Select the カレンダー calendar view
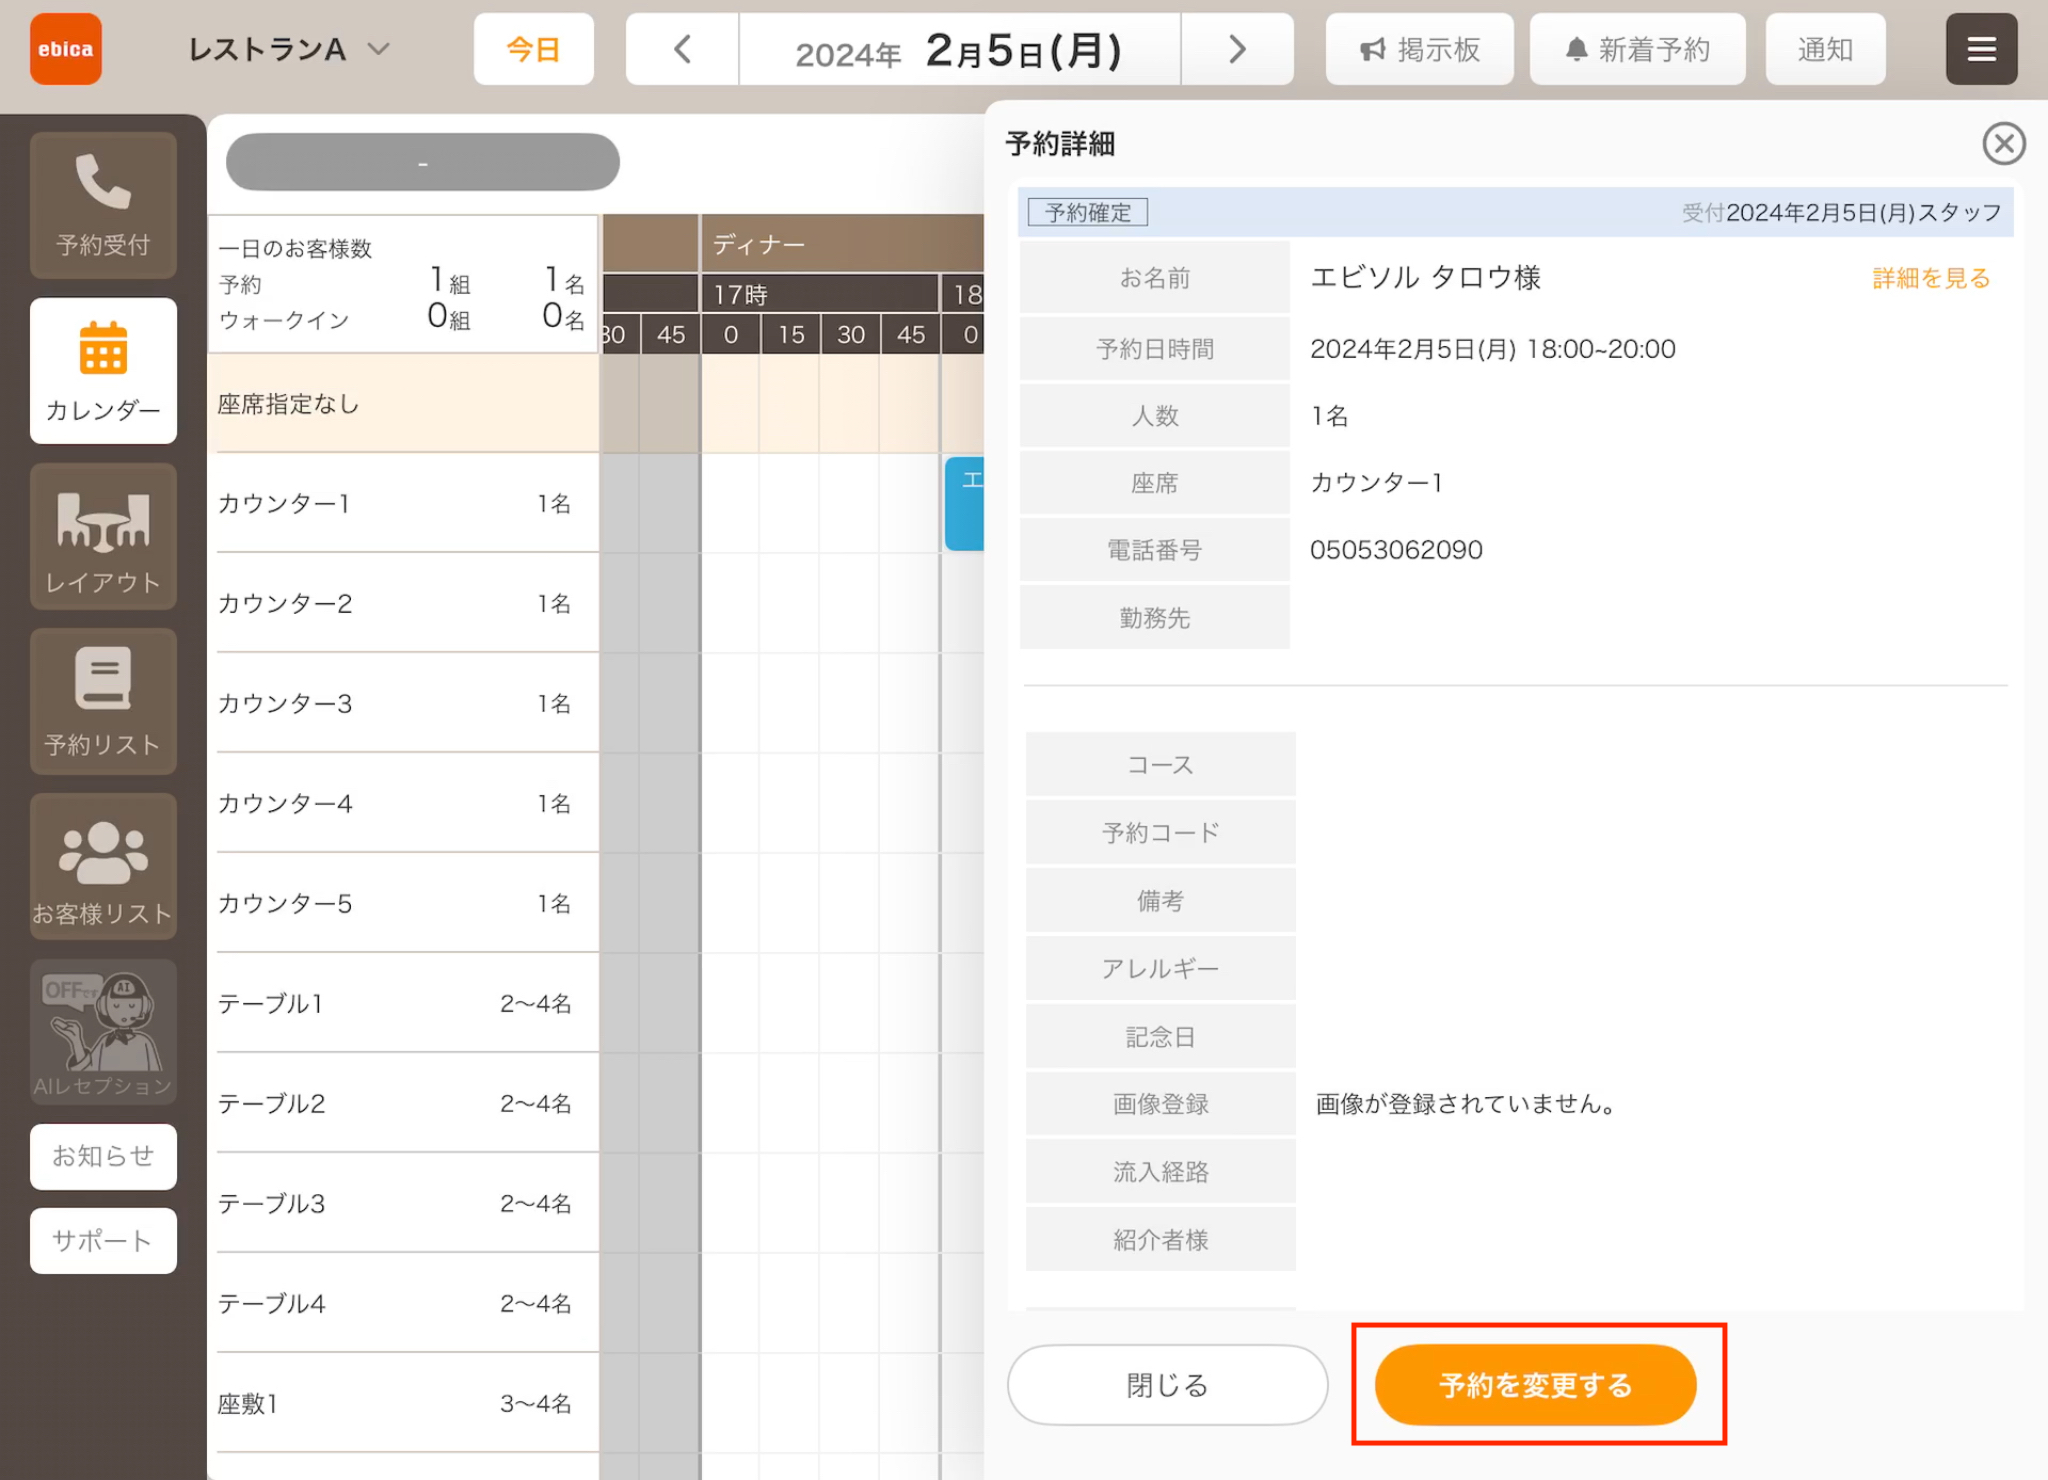This screenshot has width=2048, height=1480. (x=103, y=371)
